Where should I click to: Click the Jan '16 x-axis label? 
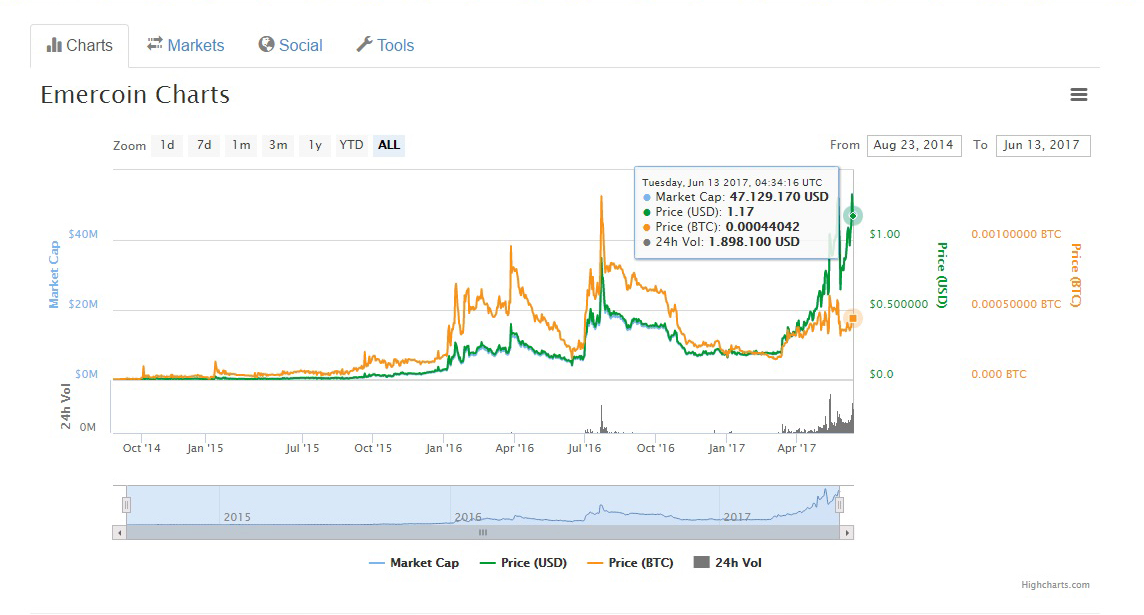point(444,449)
